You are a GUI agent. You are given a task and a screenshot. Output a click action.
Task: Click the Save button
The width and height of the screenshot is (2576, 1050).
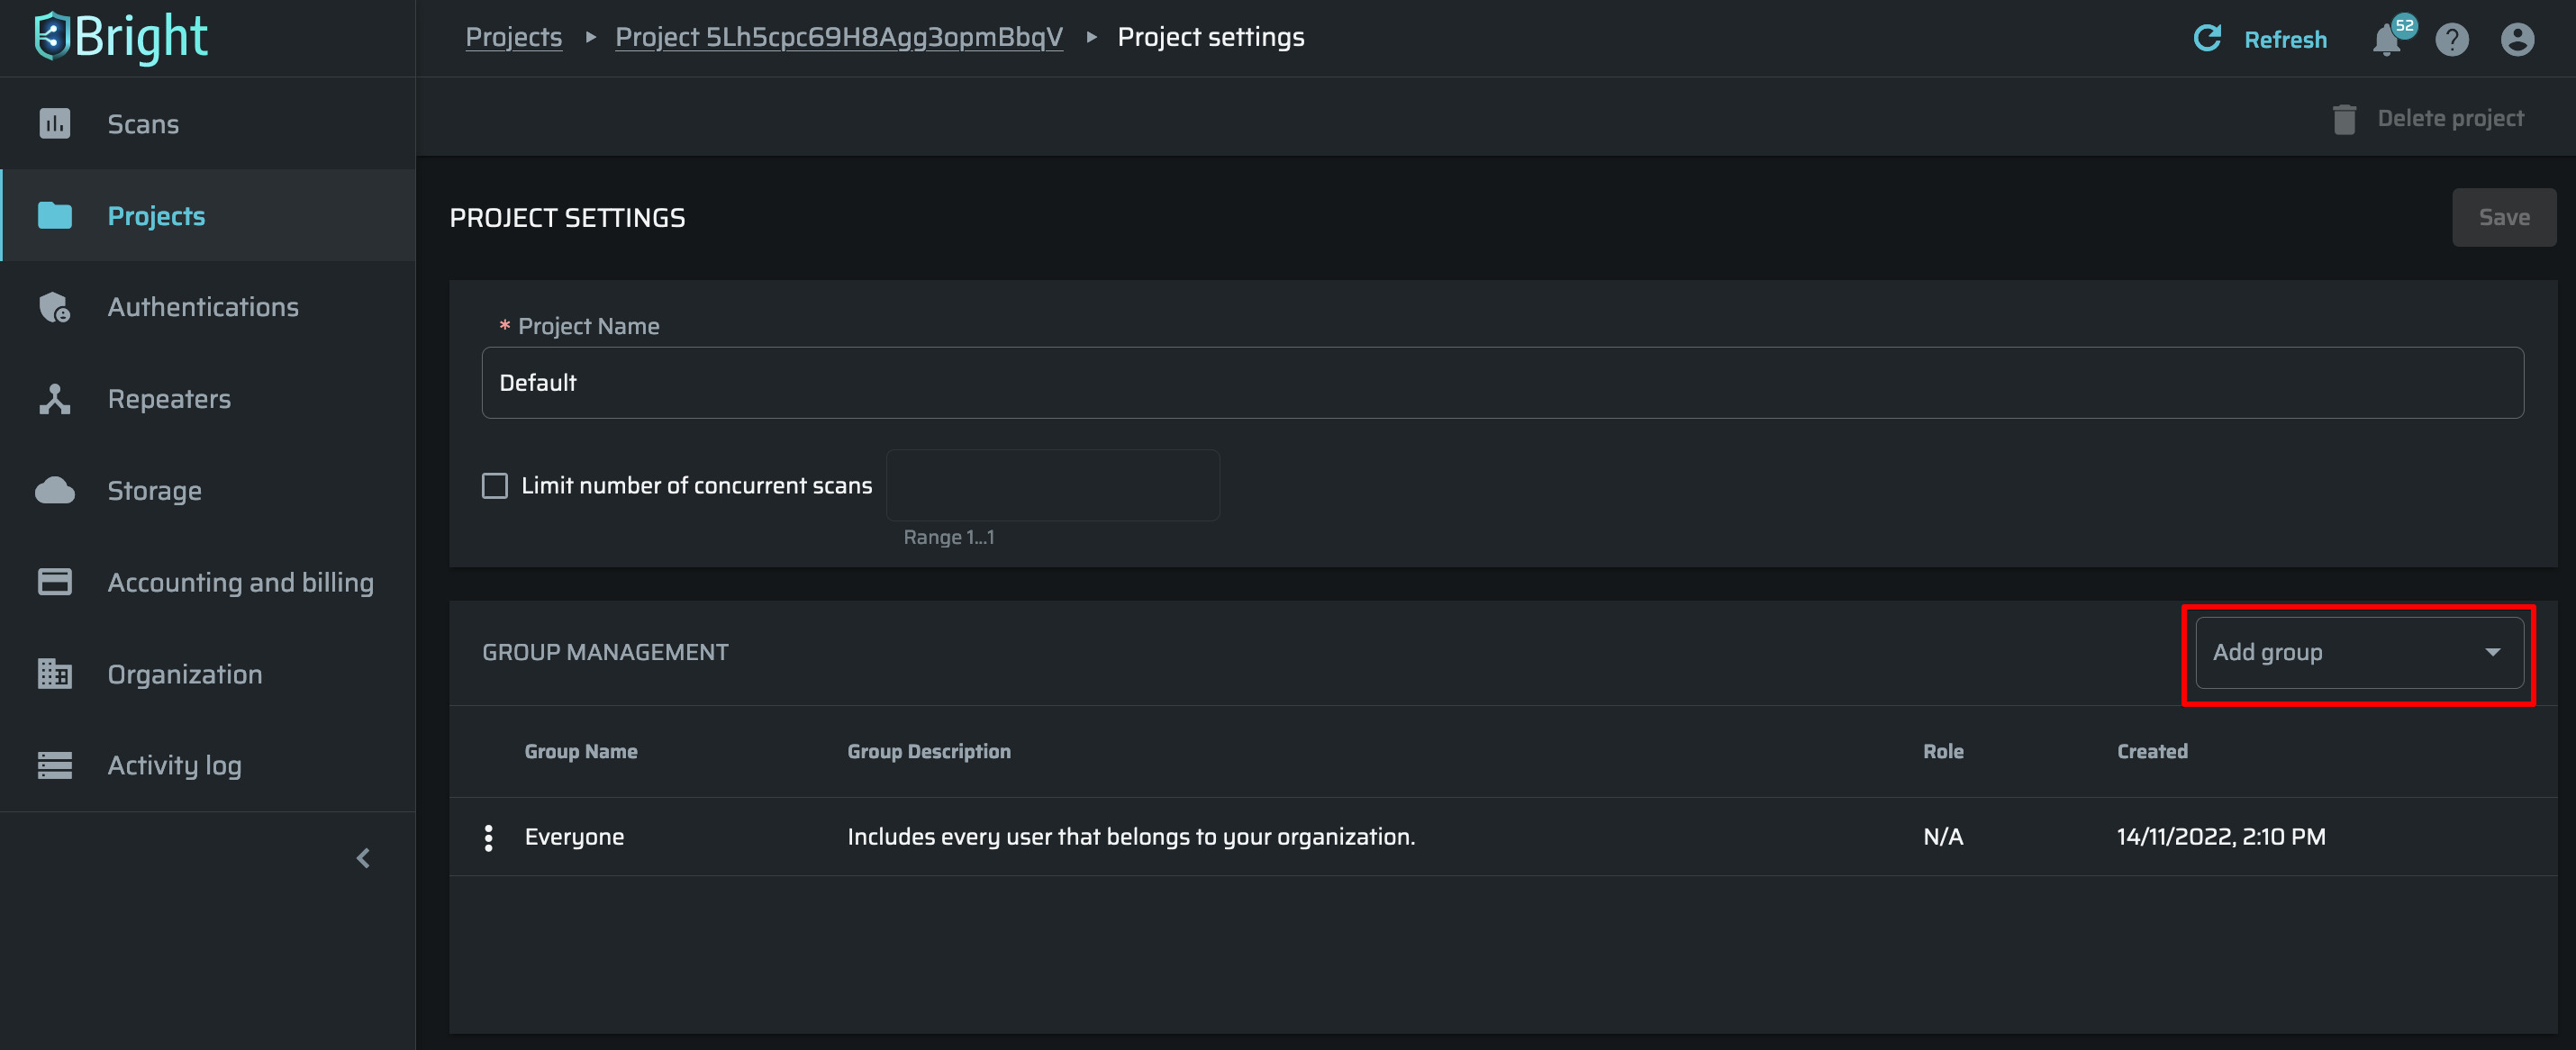point(2503,217)
